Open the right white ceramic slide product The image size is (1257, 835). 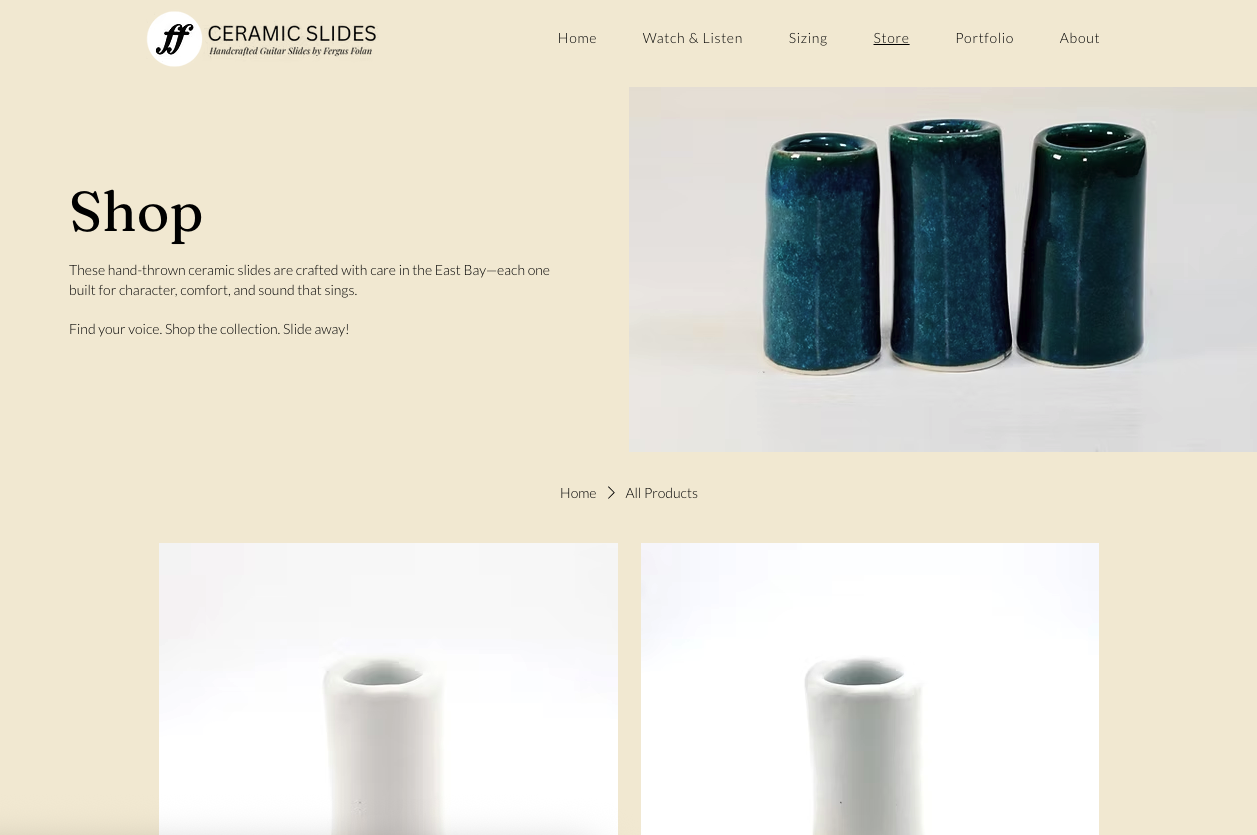tap(870, 689)
